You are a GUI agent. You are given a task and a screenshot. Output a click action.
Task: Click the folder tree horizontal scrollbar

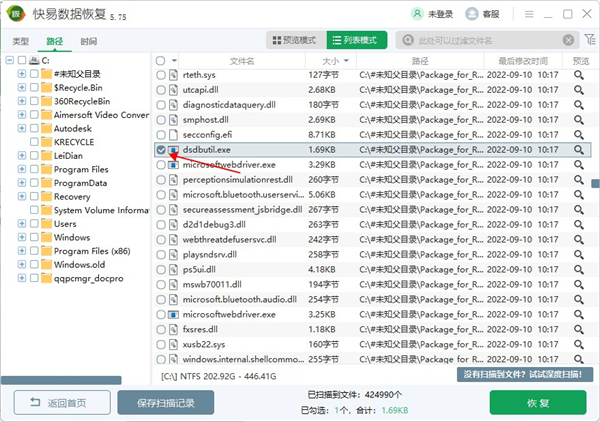(x=61, y=380)
